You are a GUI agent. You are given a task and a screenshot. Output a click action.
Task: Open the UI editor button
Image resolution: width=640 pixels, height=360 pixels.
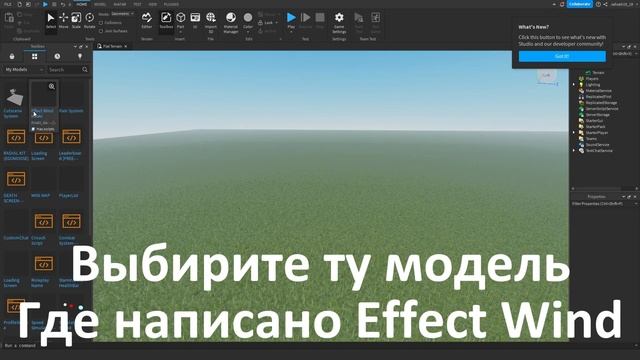coord(195,21)
